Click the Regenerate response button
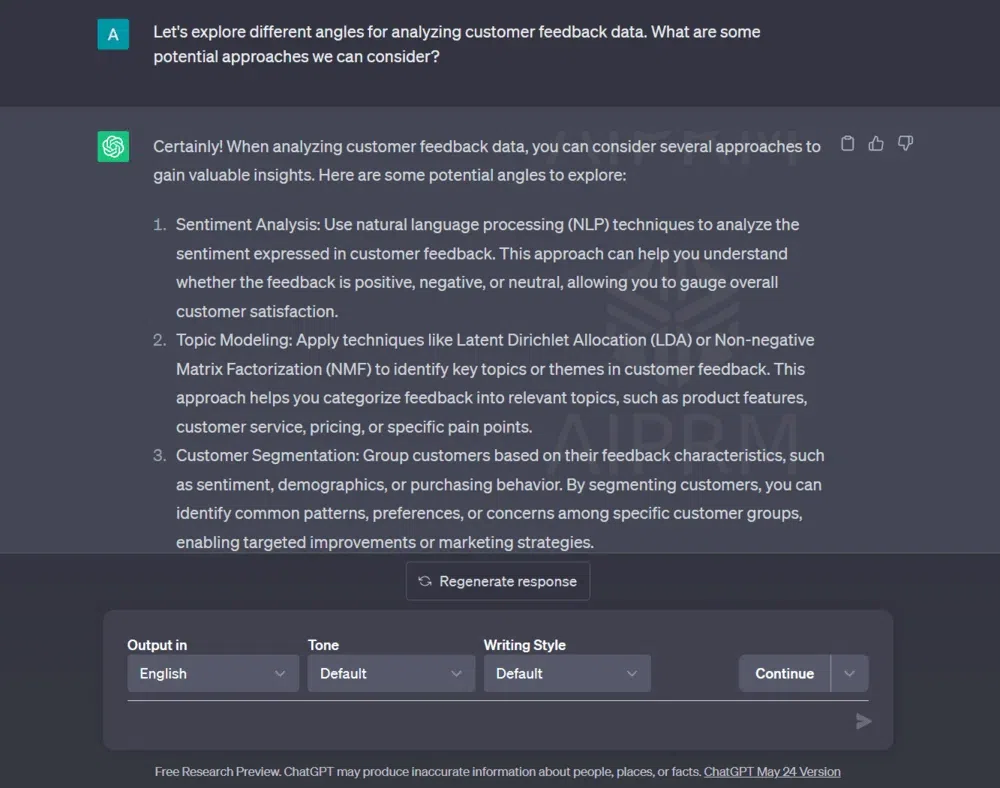 point(497,581)
